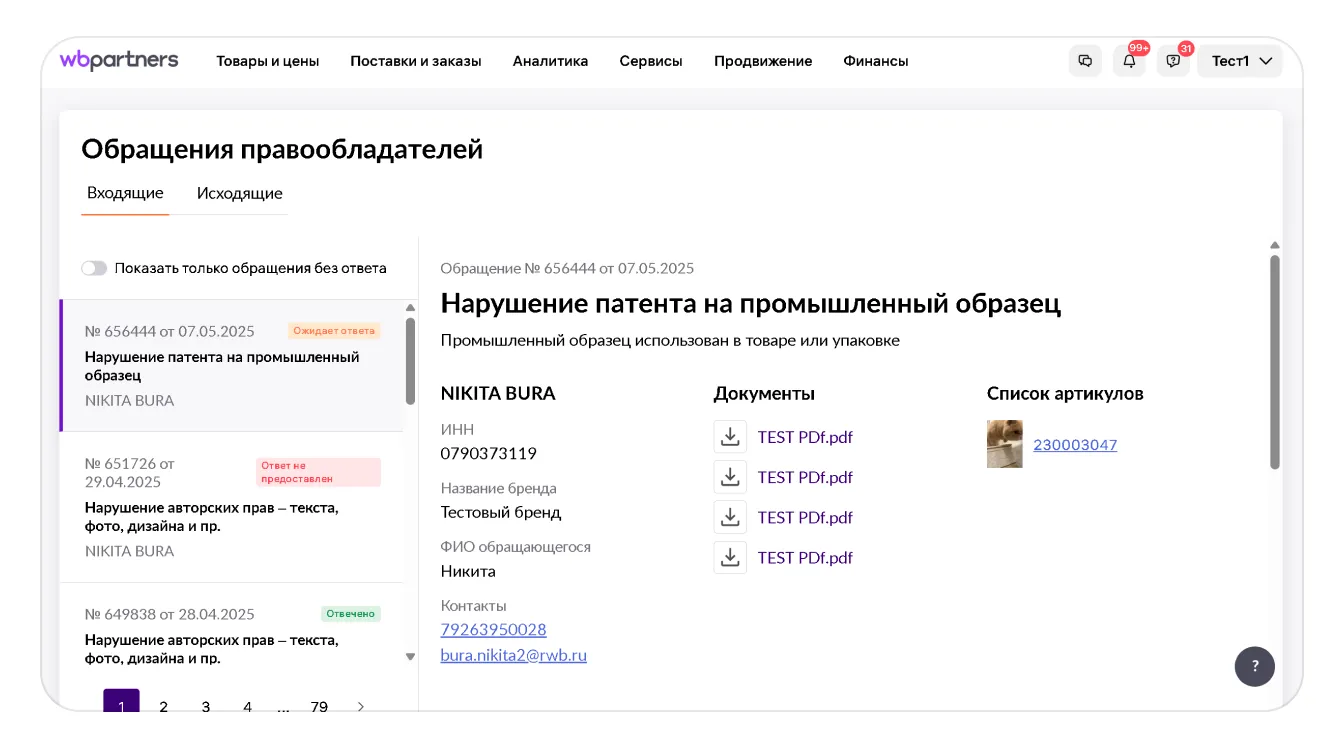Open the support questions icon with badge 31
Screen dimensions: 1344x748
(1173, 61)
